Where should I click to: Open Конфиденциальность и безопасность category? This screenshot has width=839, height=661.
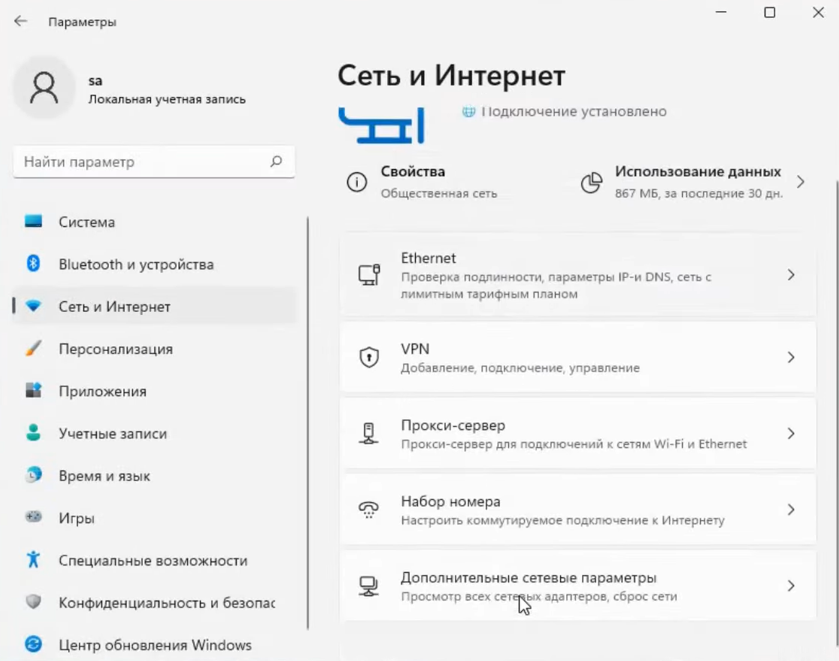(154, 602)
